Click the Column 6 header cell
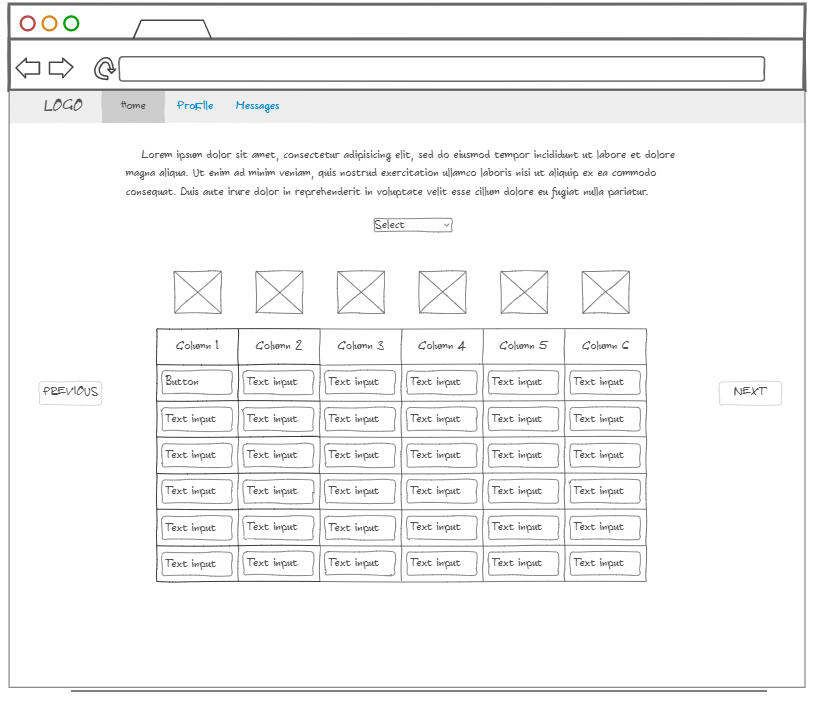 (x=605, y=344)
